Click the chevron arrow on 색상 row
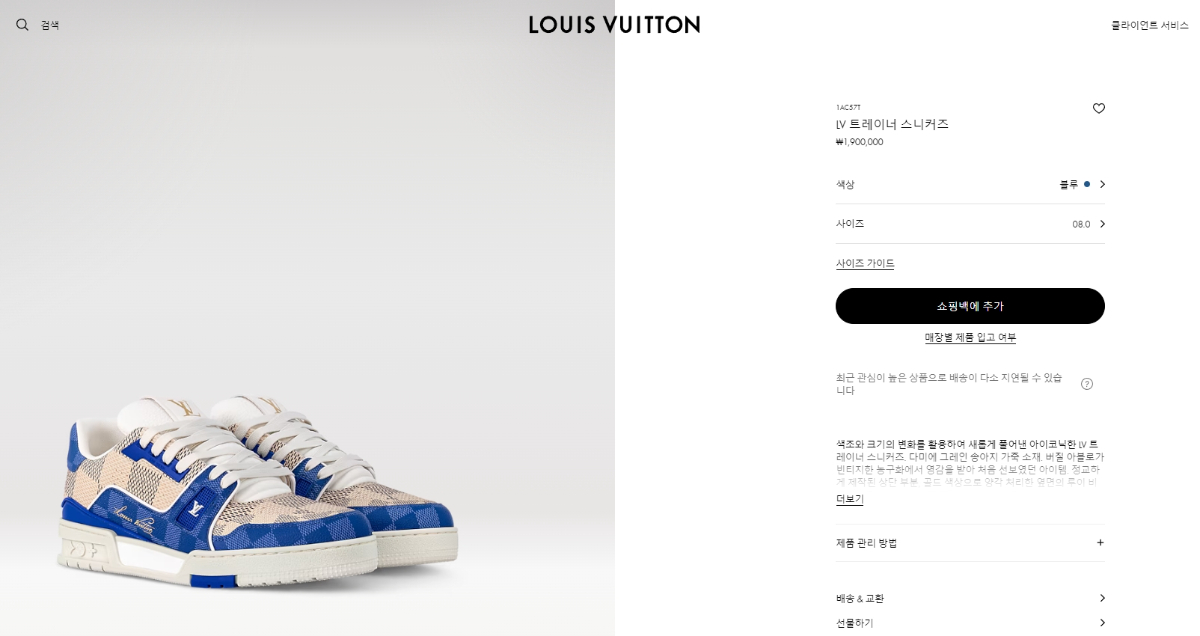 pos(1102,184)
